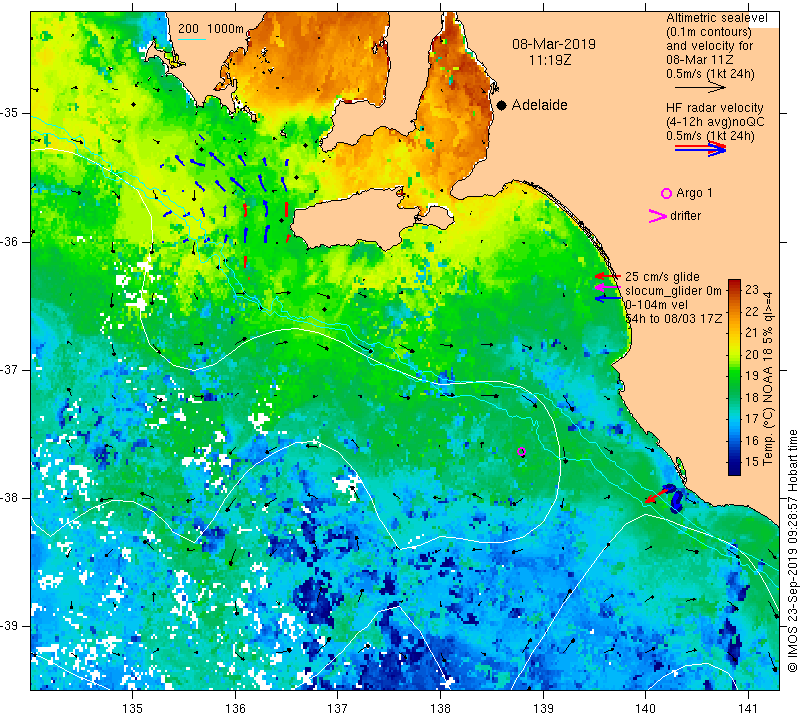Click the '54h to 08/03 17Z' text
Screen dimensions: 800x720
click(673, 318)
